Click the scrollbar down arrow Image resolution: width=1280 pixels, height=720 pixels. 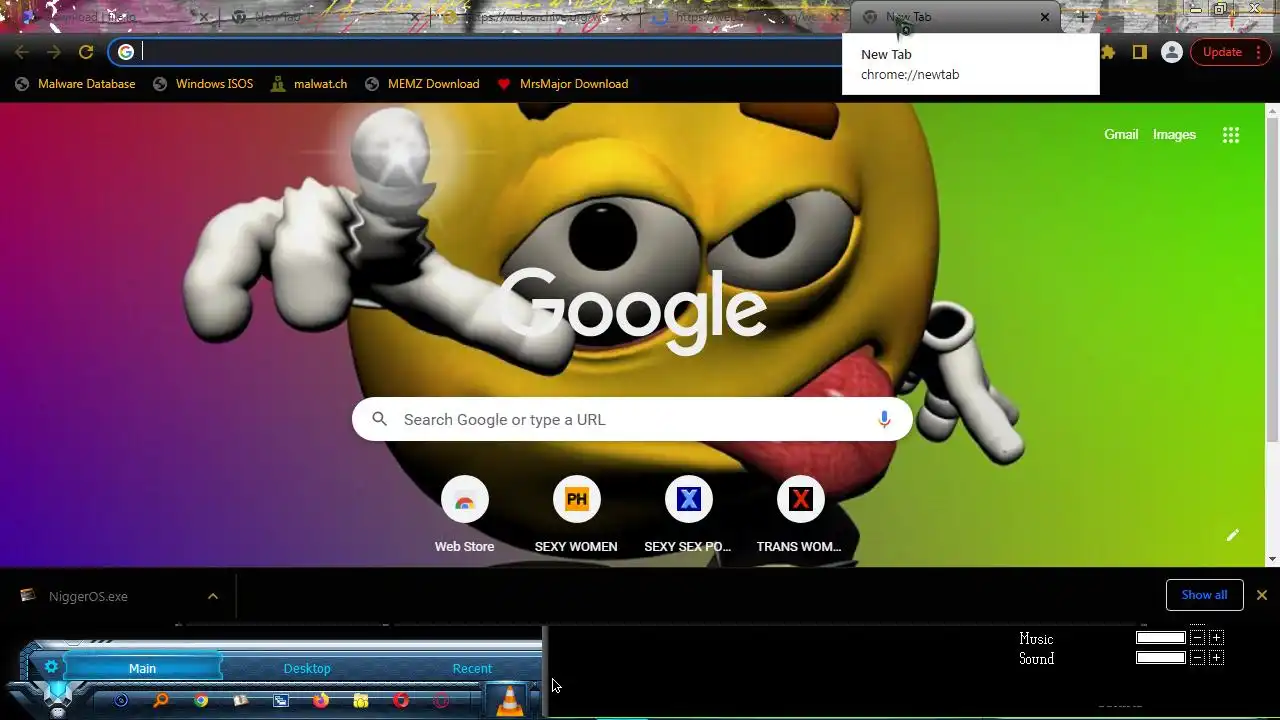coord(1272,559)
